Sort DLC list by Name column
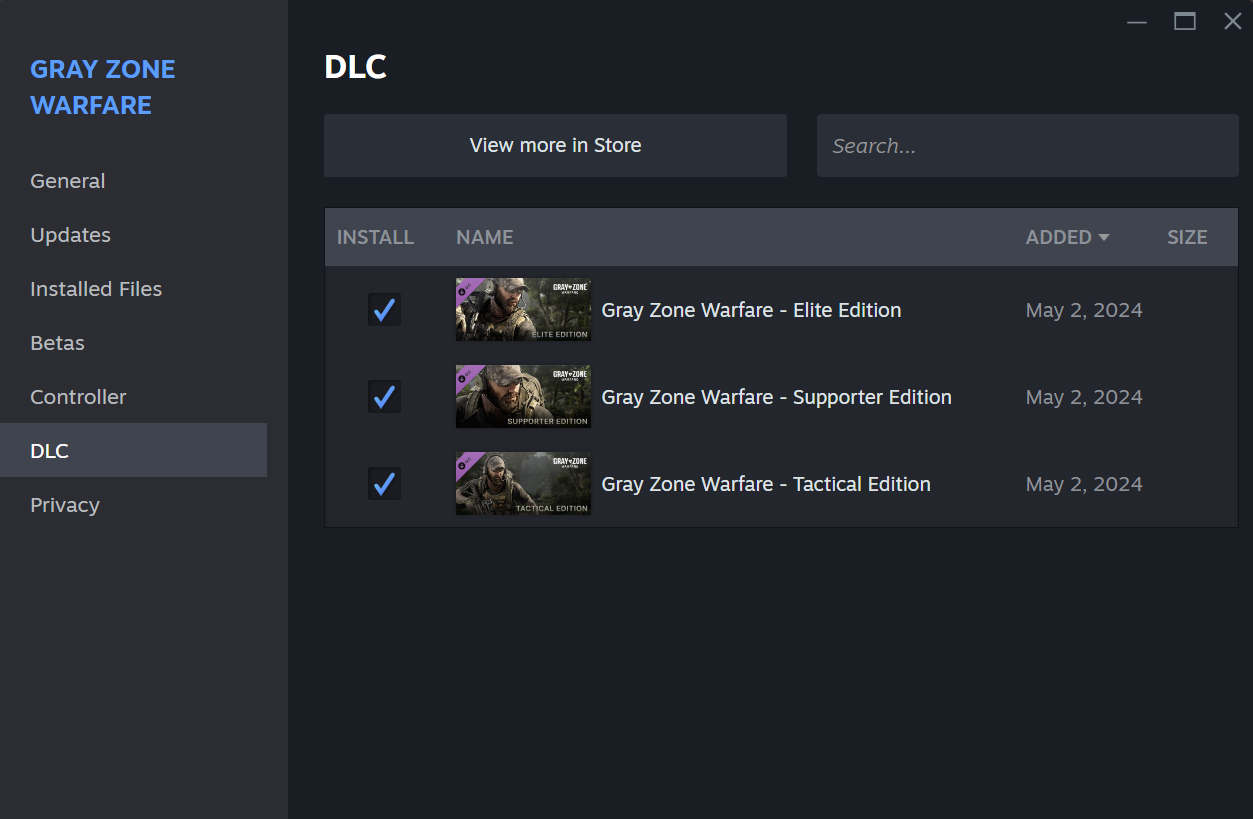 tap(484, 237)
